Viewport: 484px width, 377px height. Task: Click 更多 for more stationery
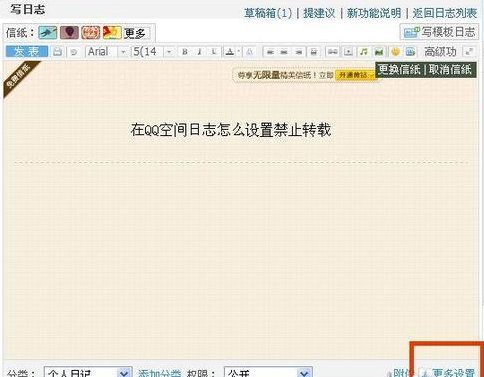pos(135,33)
